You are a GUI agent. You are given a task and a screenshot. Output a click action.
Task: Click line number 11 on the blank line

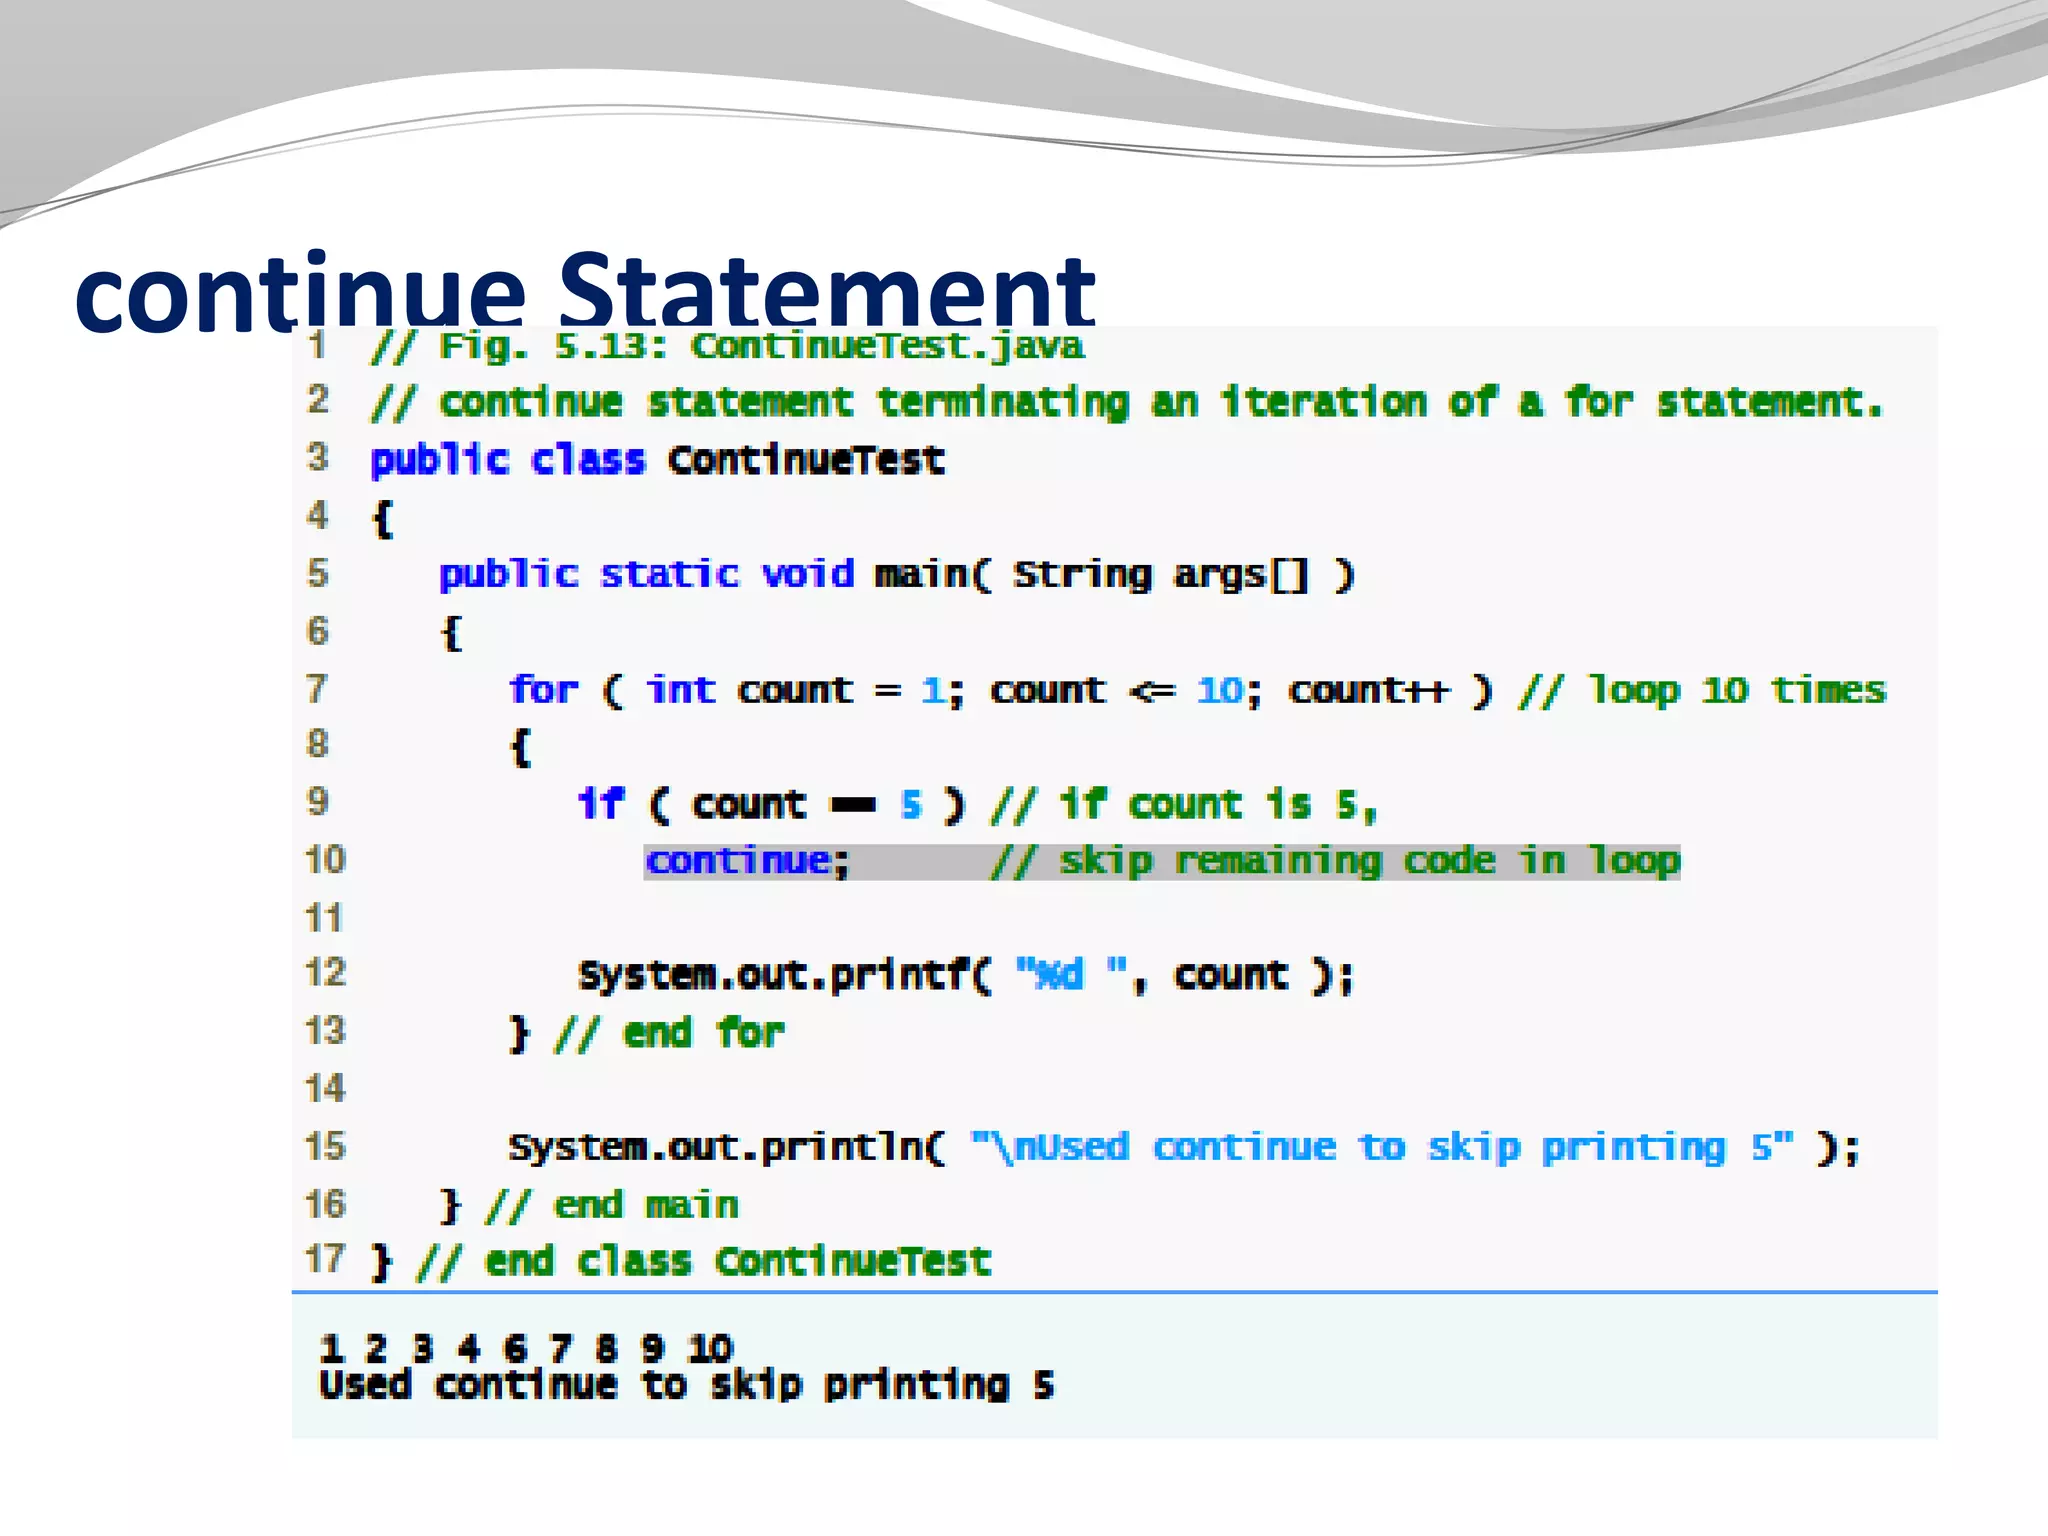(x=324, y=917)
